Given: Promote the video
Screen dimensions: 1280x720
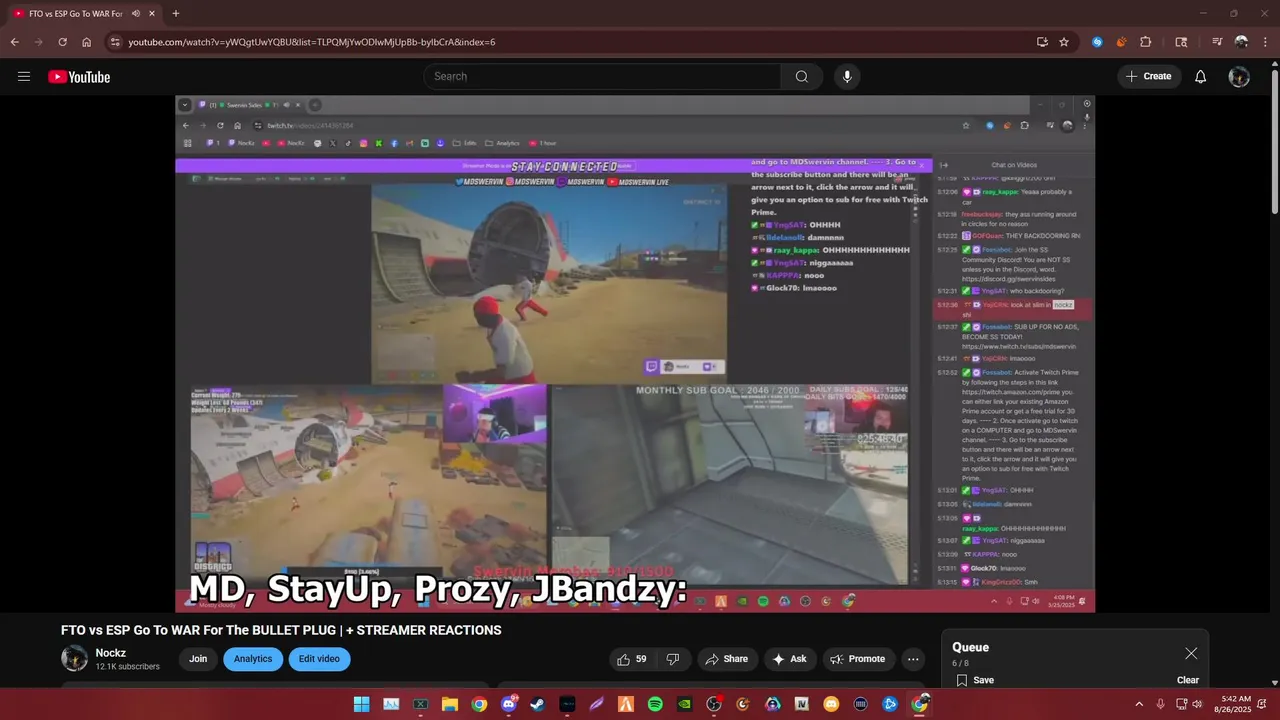Looking at the screenshot, I should pos(859,659).
